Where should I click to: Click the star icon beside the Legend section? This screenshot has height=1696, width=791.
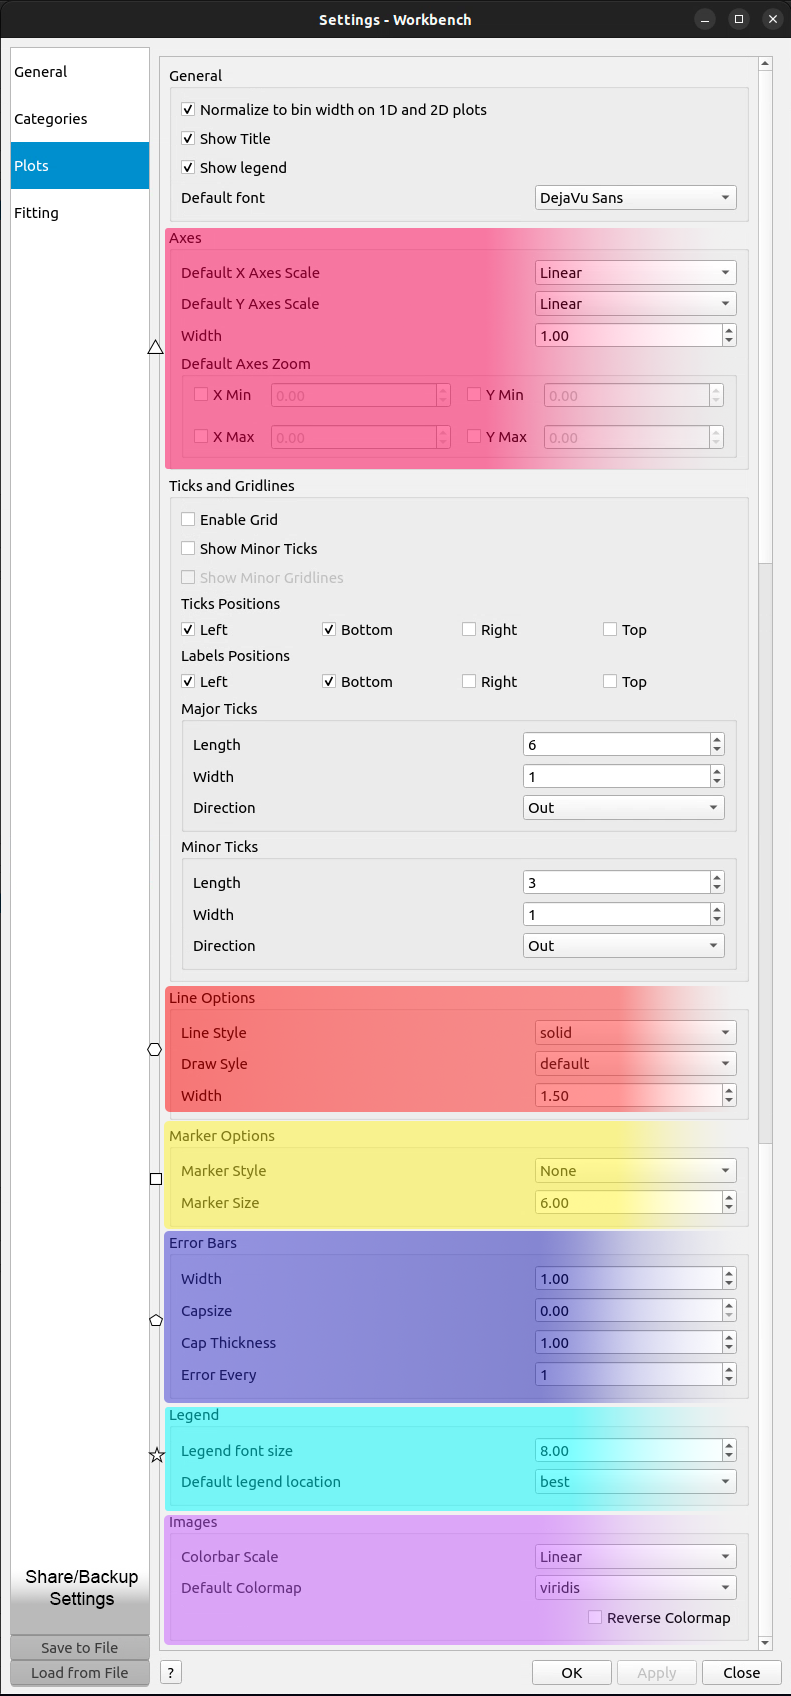click(156, 1455)
